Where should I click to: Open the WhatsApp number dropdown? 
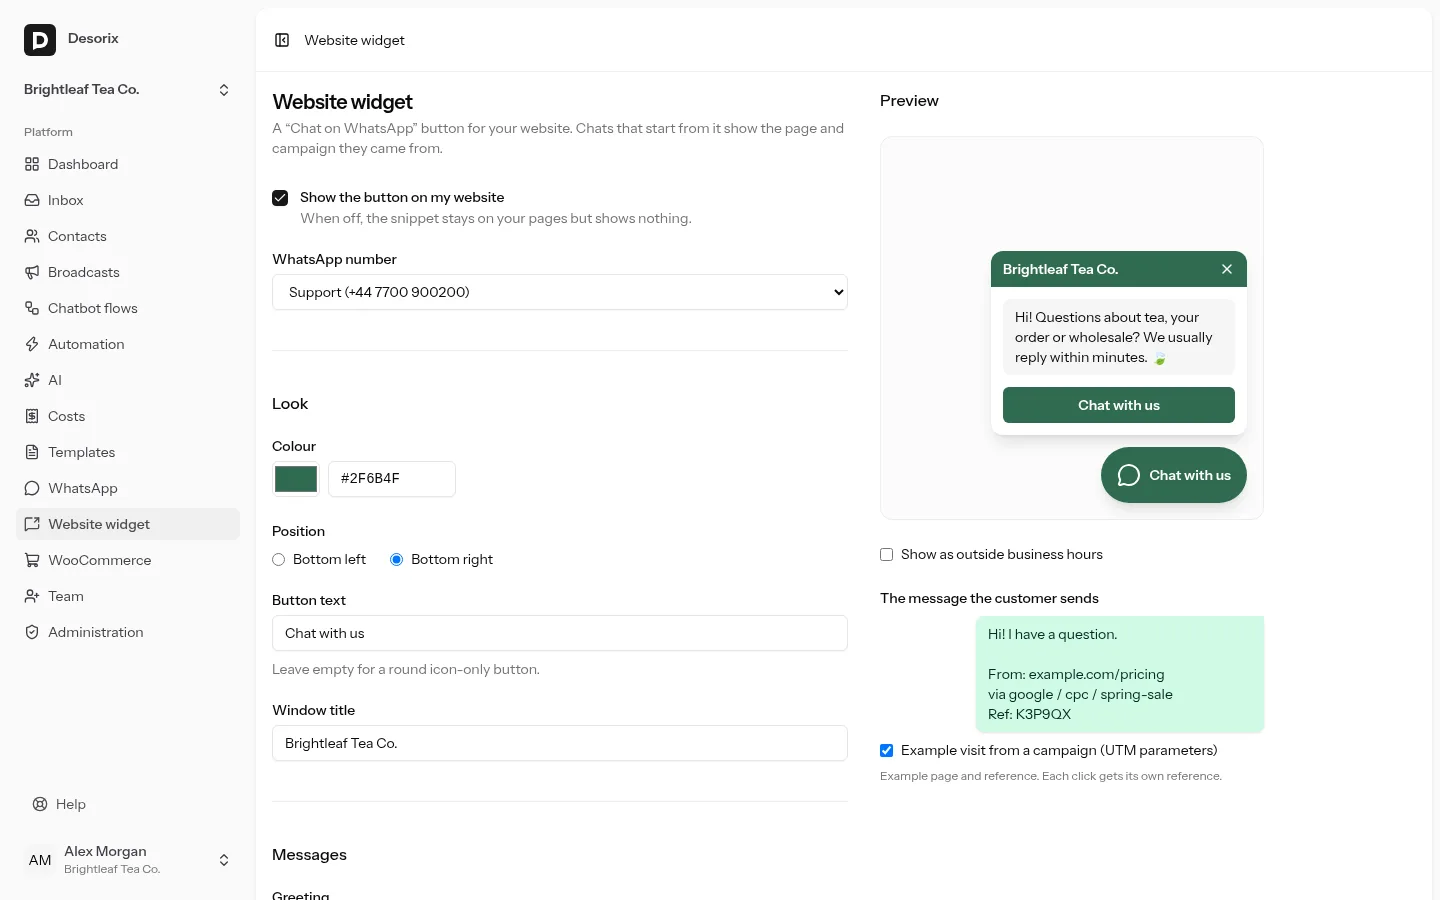tap(560, 292)
